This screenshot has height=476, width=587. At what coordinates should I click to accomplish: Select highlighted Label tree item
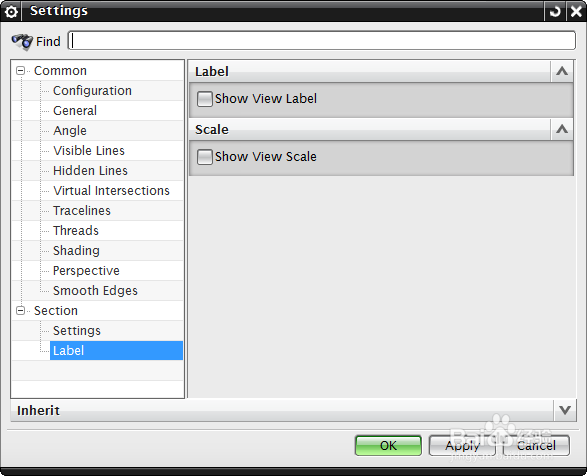click(x=116, y=351)
